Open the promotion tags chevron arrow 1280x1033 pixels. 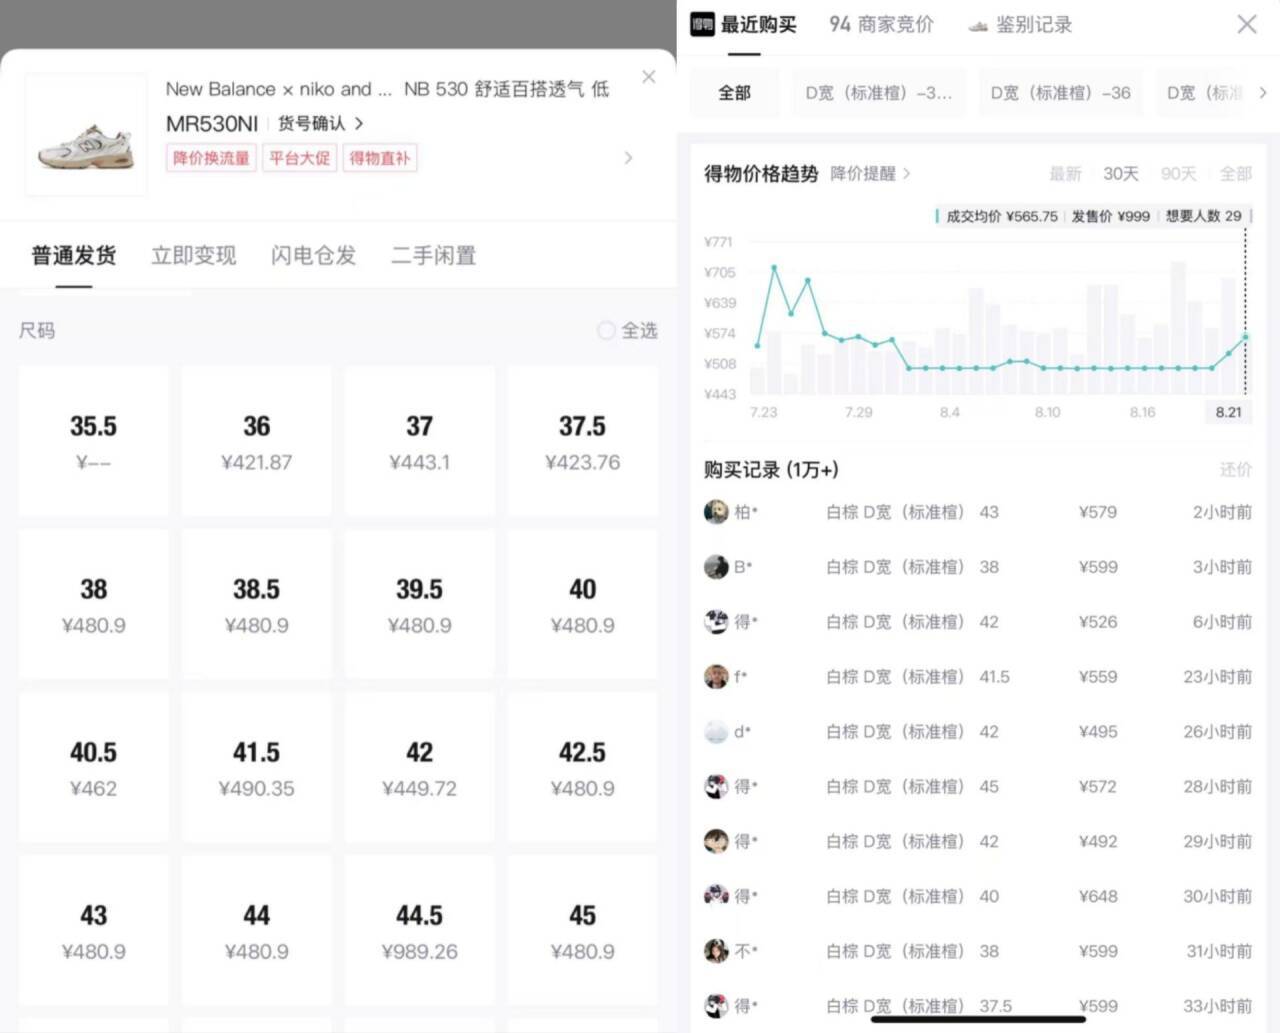click(x=628, y=158)
